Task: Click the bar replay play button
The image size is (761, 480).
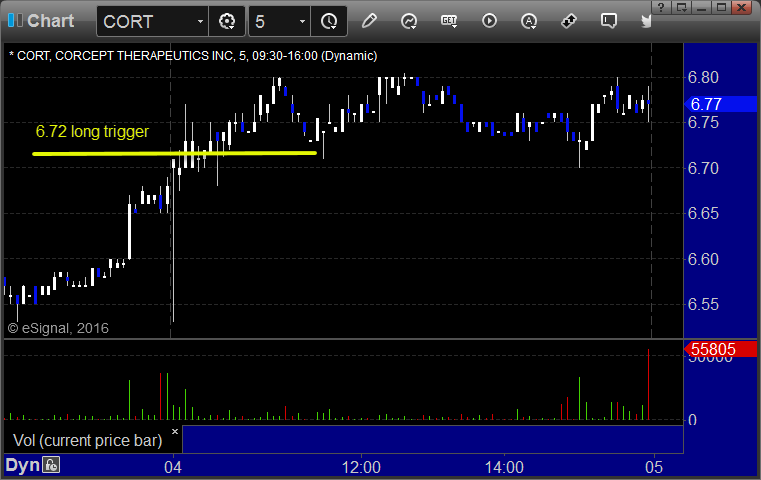Action: (489, 21)
